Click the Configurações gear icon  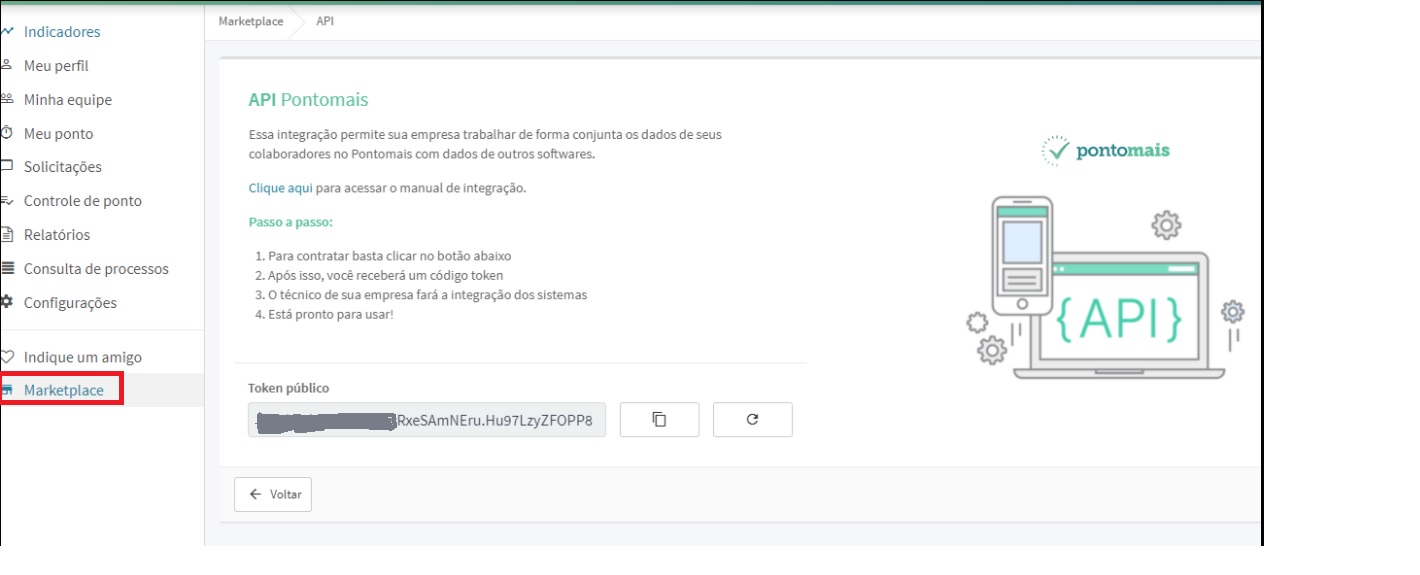click(7, 303)
